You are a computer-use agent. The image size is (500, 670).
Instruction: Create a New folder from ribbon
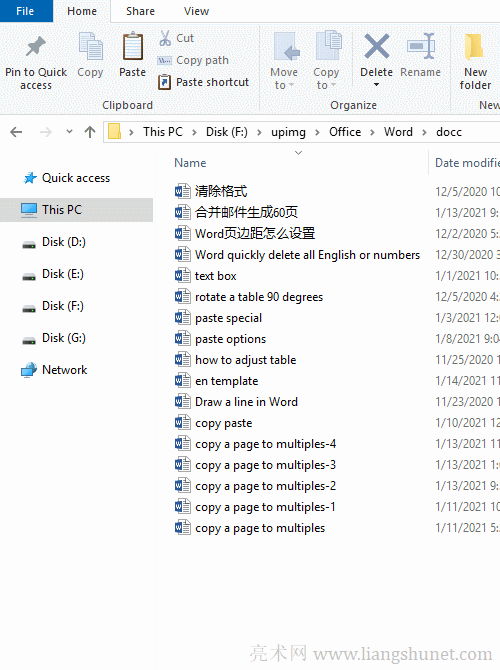click(475, 60)
